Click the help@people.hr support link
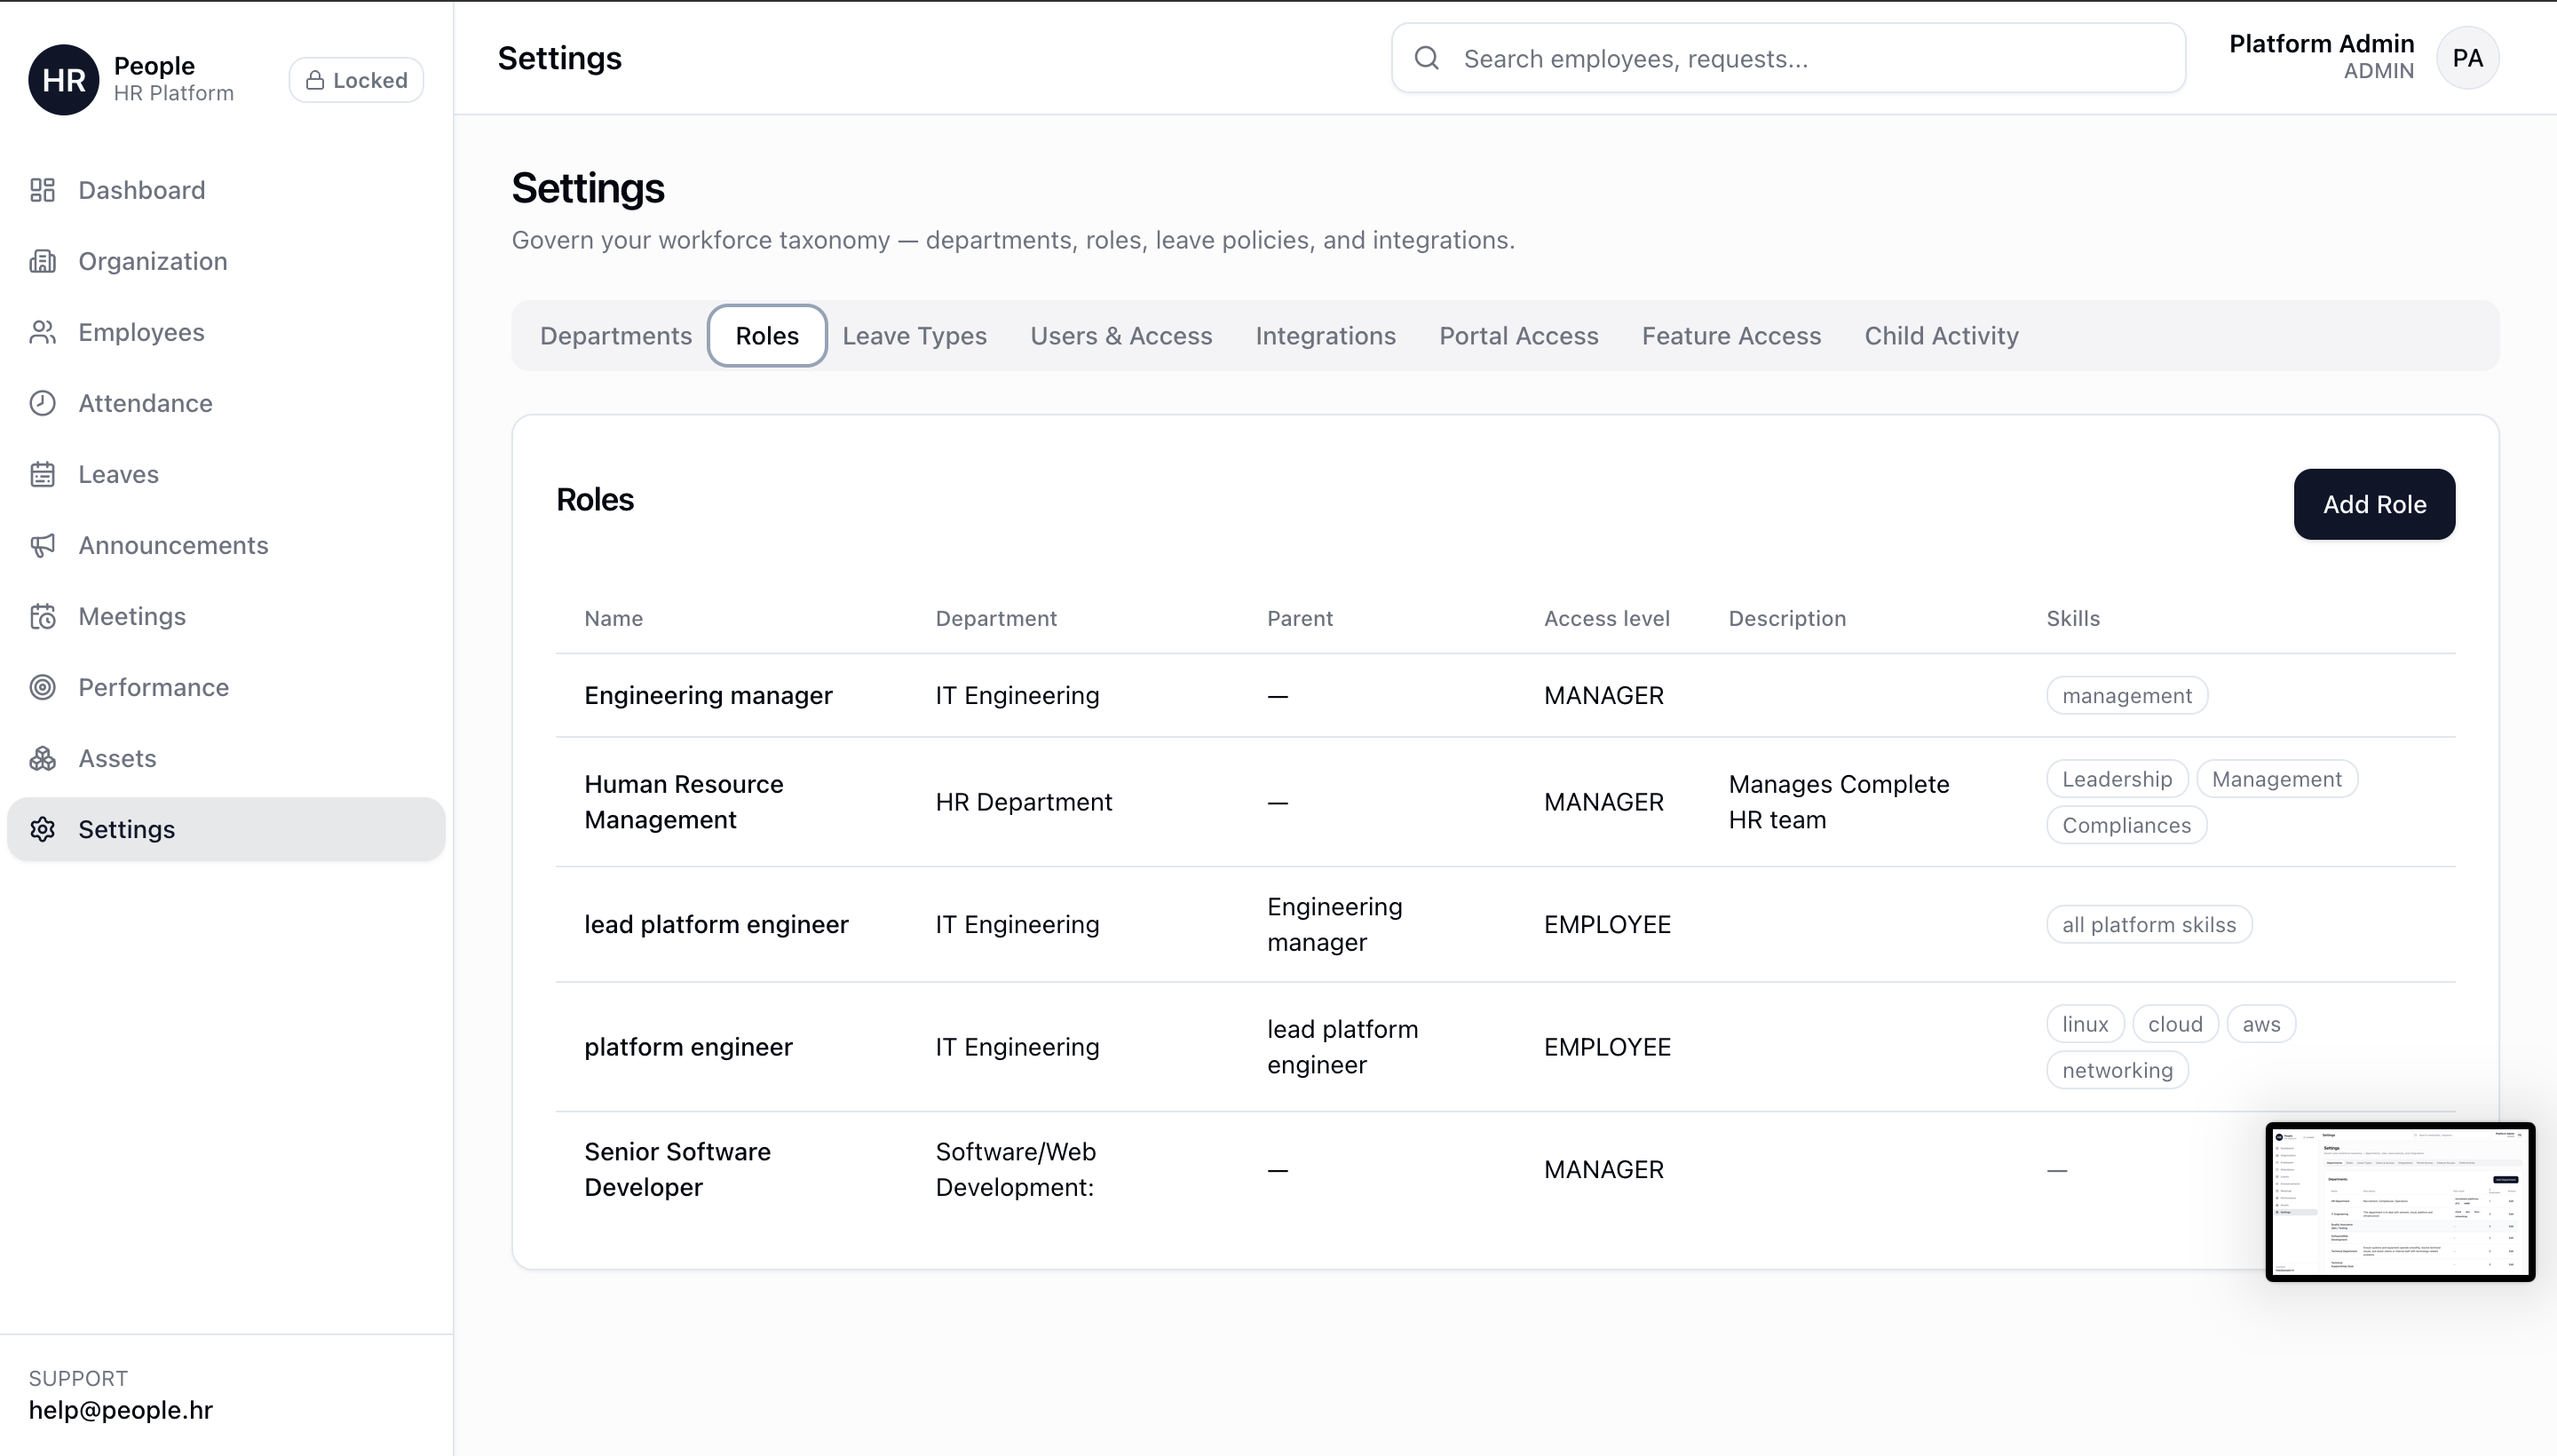 click(x=120, y=1410)
